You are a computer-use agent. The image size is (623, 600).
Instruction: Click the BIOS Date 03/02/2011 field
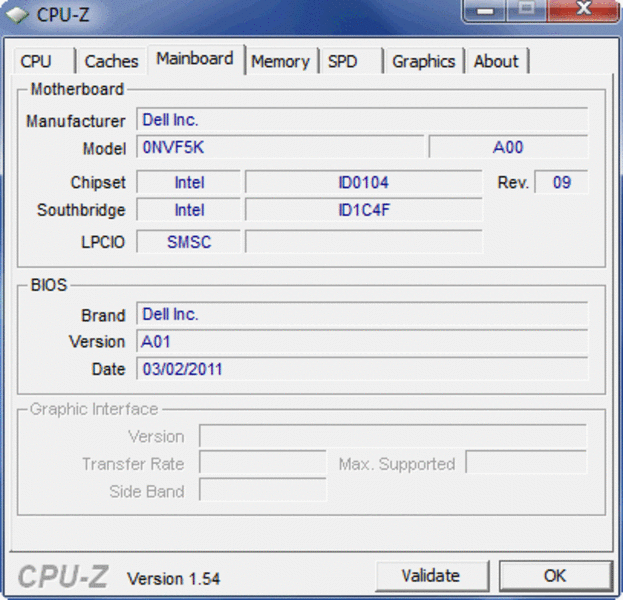[362, 369]
